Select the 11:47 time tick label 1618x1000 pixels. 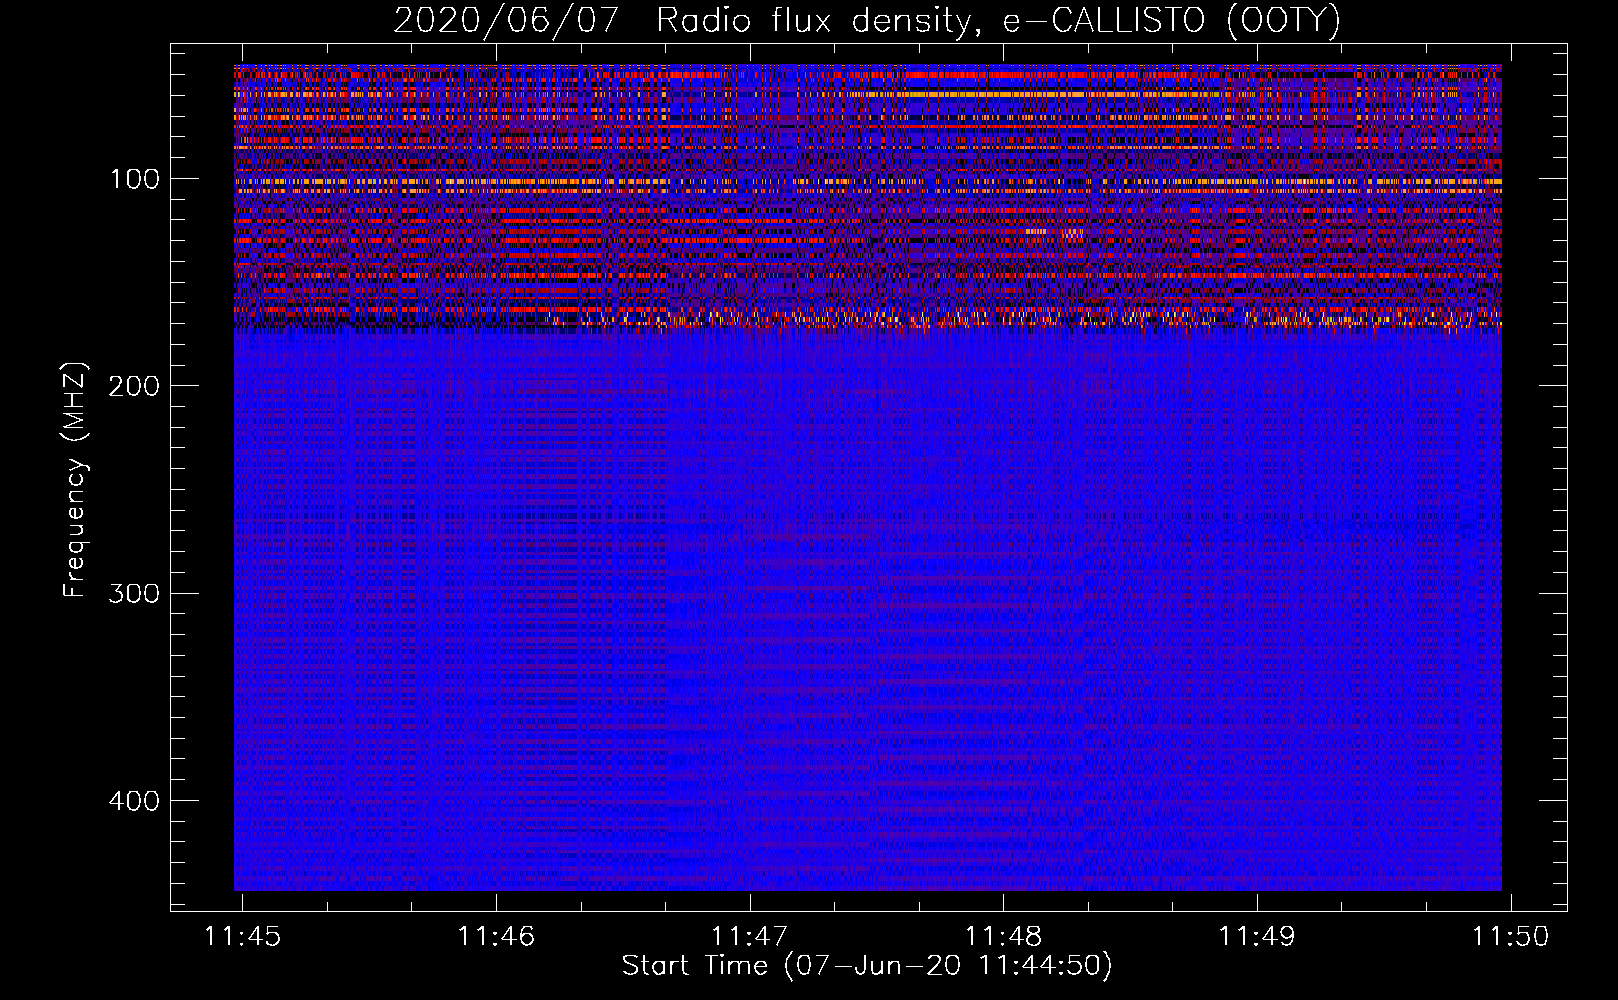tap(749, 937)
